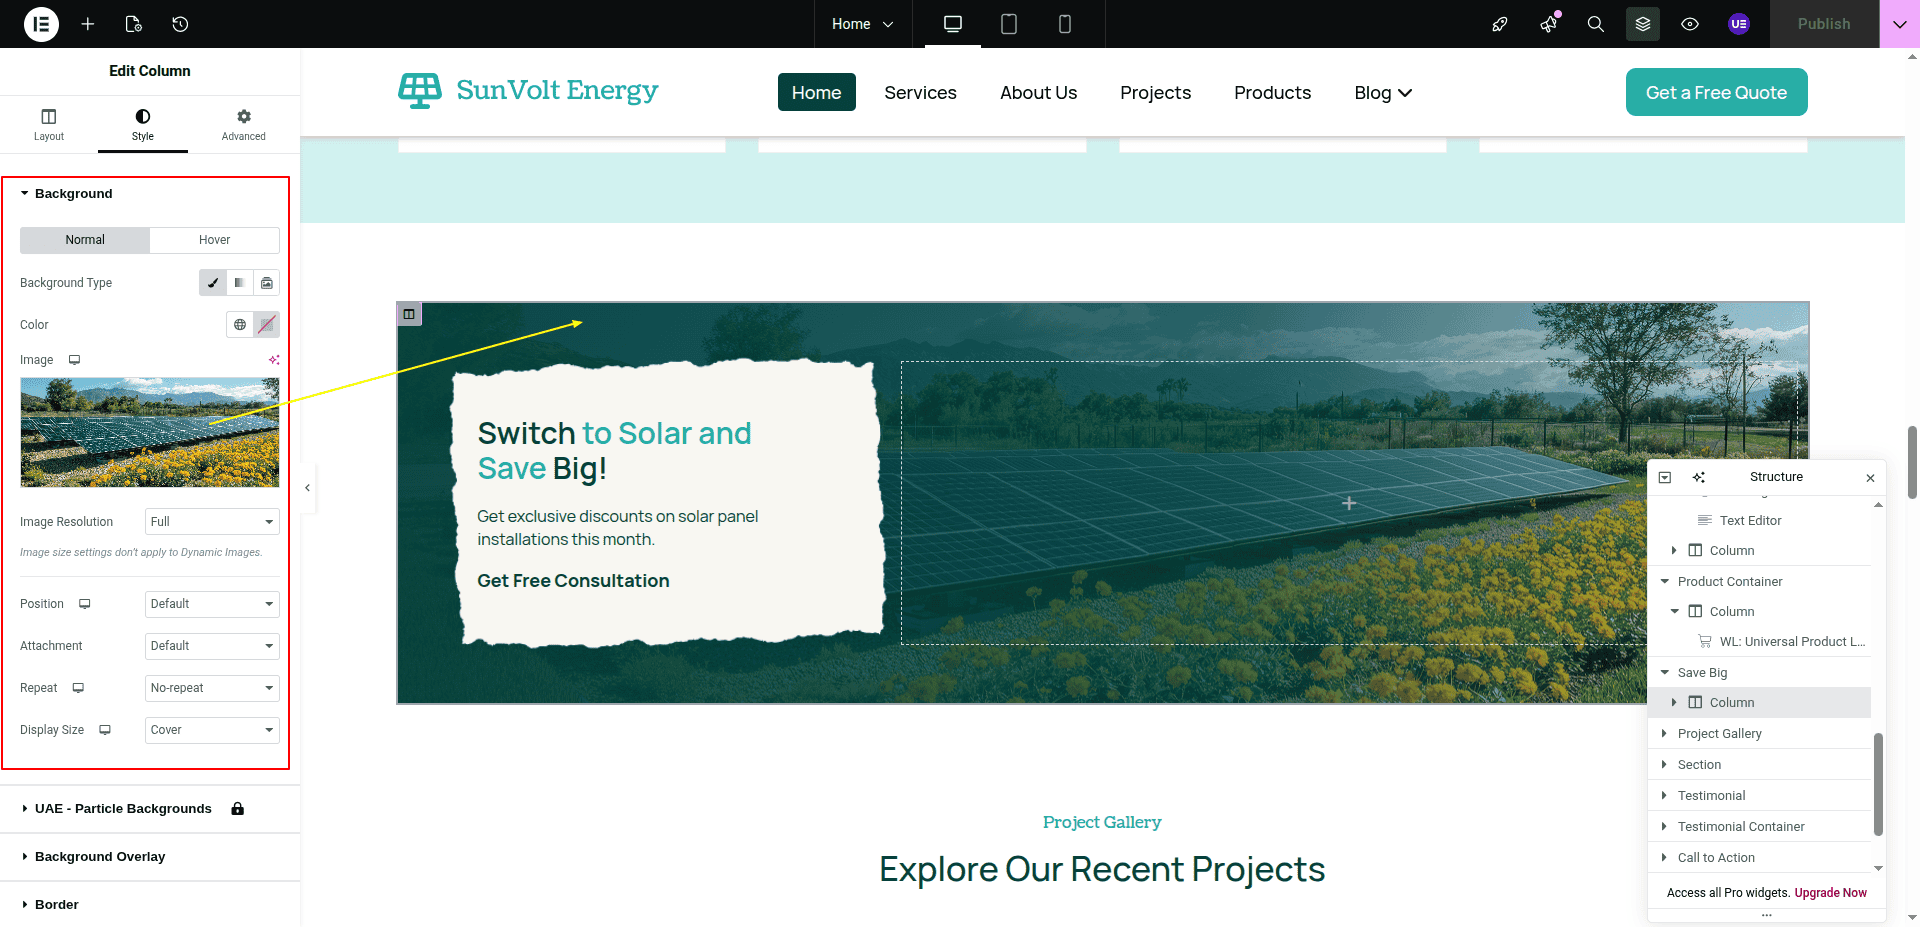
Task: Click the Get a Free Quote button
Action: (x=1716, y=92)
